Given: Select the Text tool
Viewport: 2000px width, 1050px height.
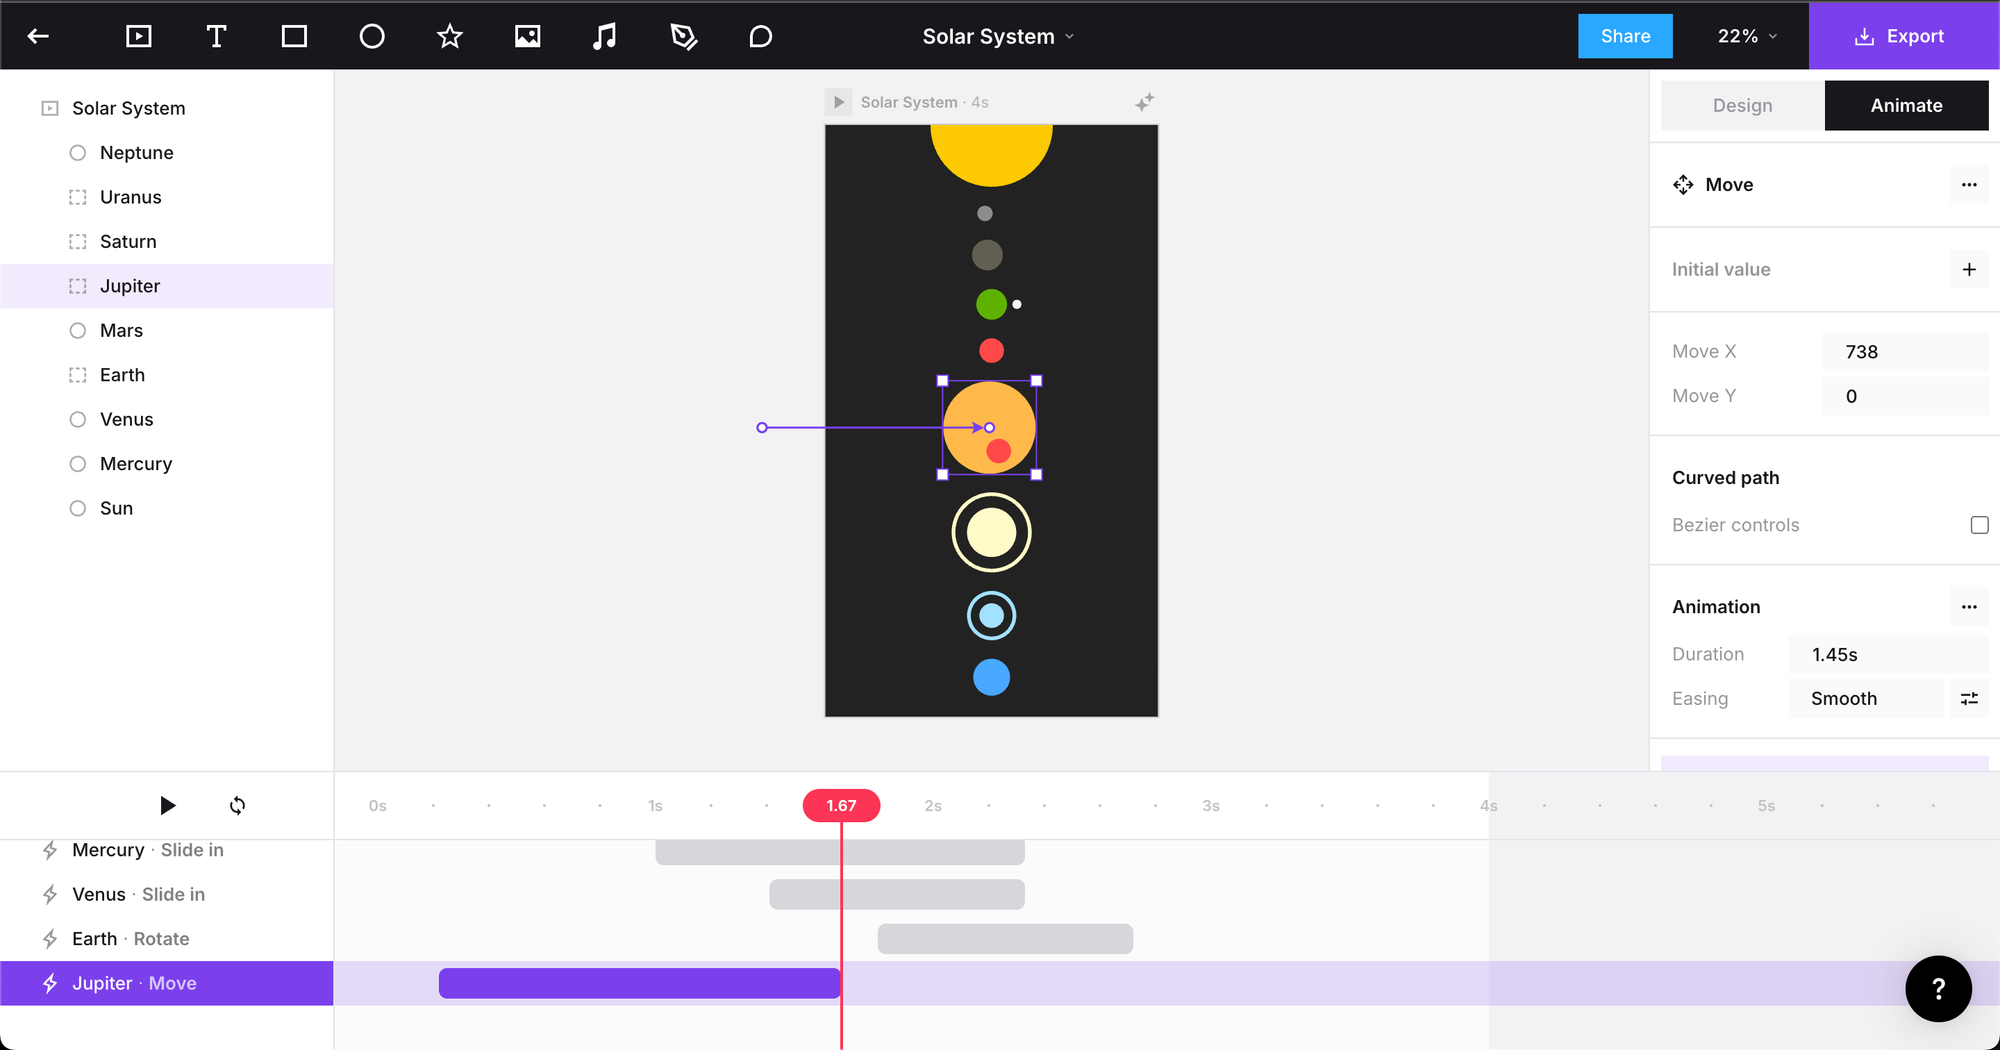Looking at the screenshot, I should (x=216, y=37).
